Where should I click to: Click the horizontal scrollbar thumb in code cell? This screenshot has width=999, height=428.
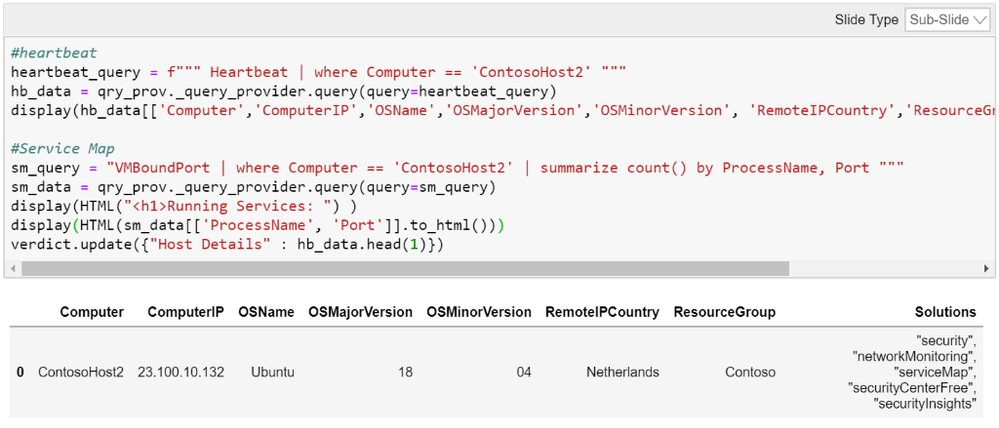(405, 269)
